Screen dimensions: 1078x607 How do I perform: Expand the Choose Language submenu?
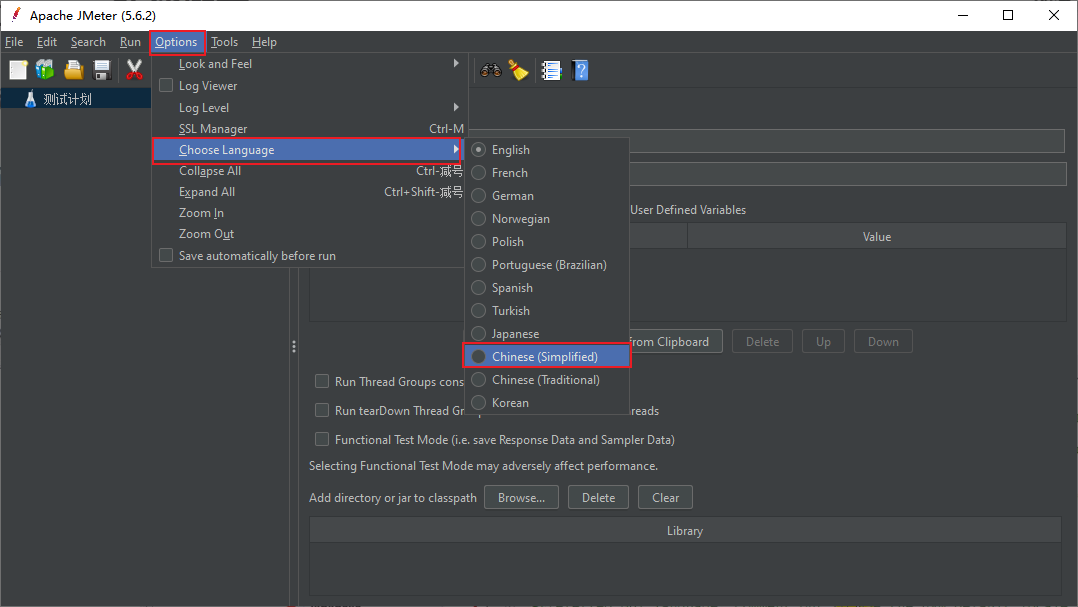pyautogui.click(x=307, y=150)
